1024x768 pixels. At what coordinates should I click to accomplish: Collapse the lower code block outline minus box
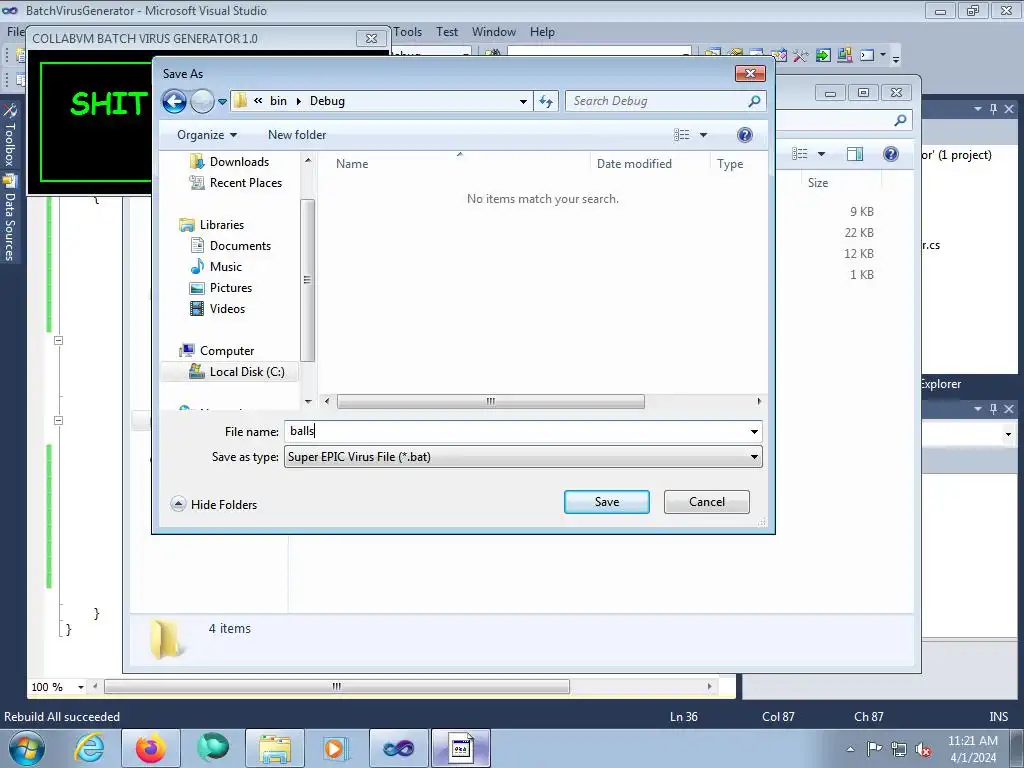coord(58,421)
